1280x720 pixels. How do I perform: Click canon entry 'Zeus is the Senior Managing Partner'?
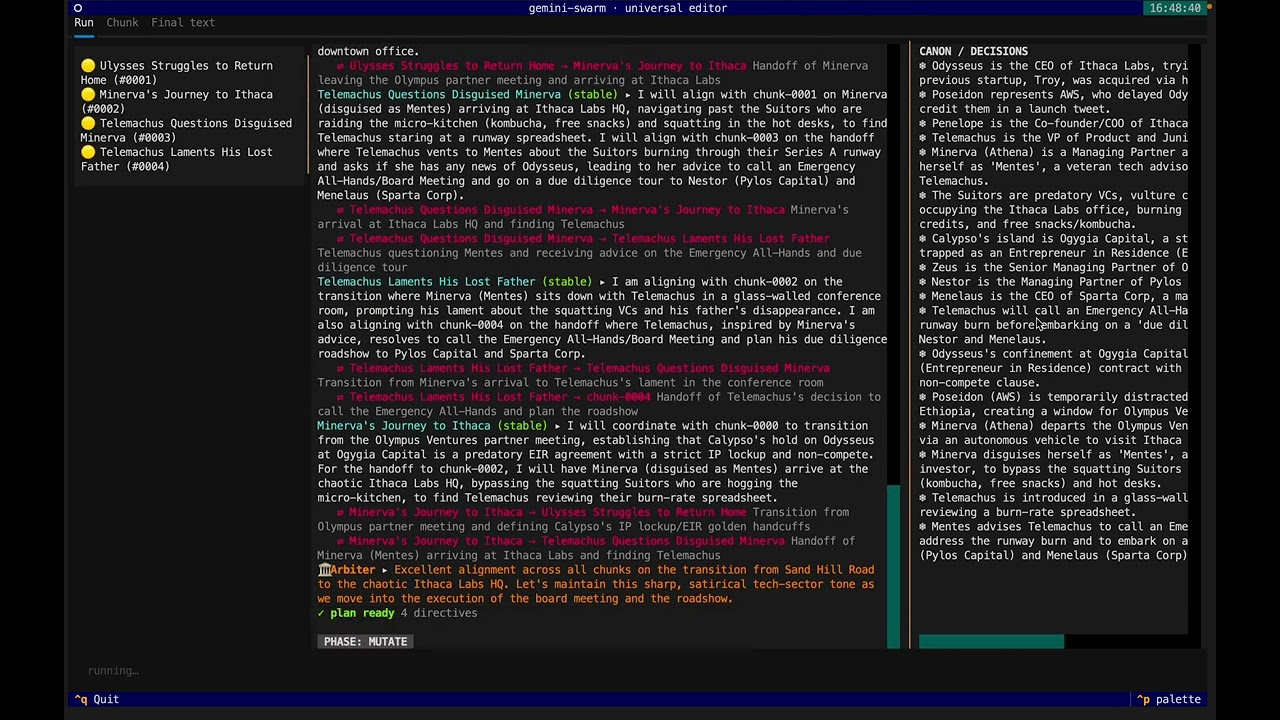click(1053, 268)
